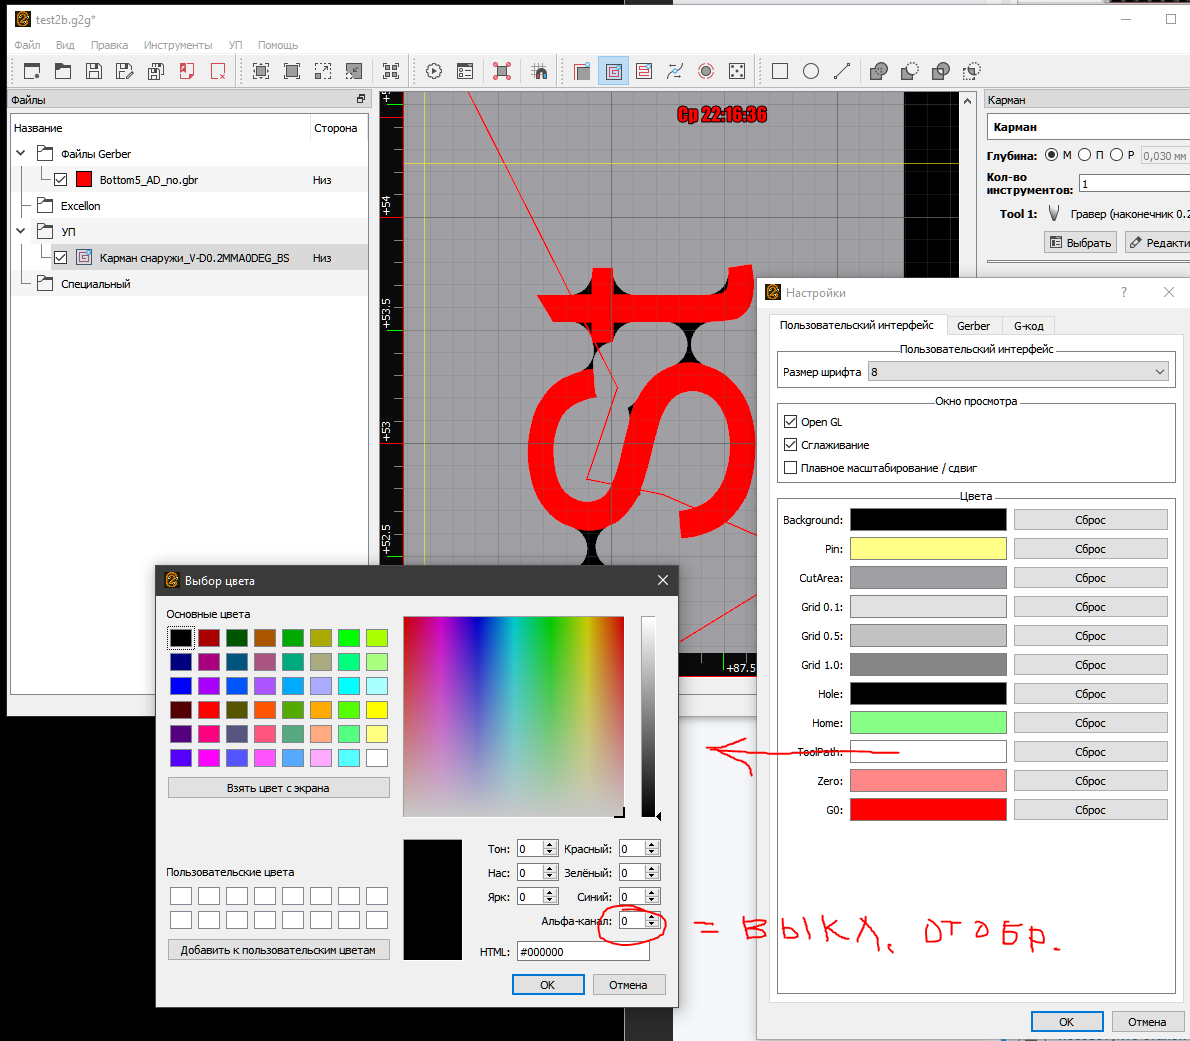This screenshot has height=1041, width=1190.
Task: Click the Zoom to fit icon
Action: point(261,71)
